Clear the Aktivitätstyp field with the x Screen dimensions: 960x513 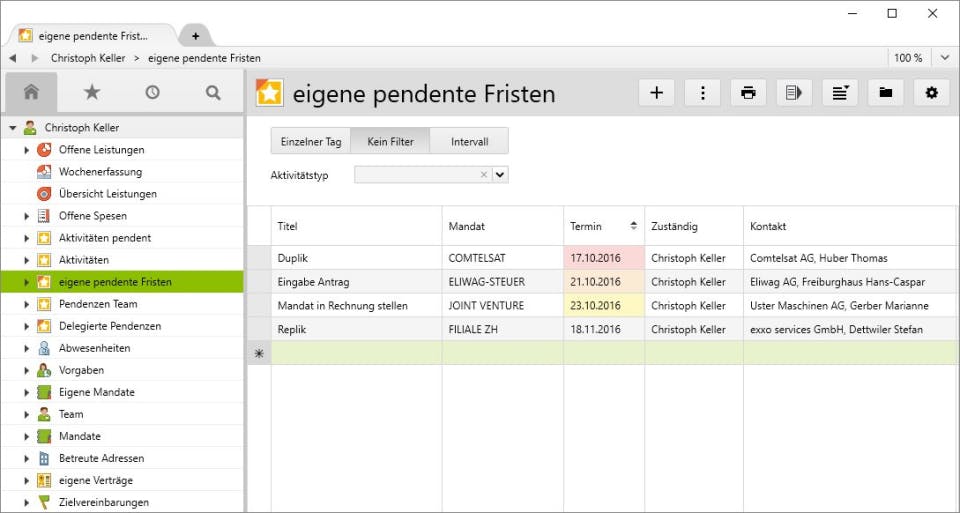coord(484,174)
